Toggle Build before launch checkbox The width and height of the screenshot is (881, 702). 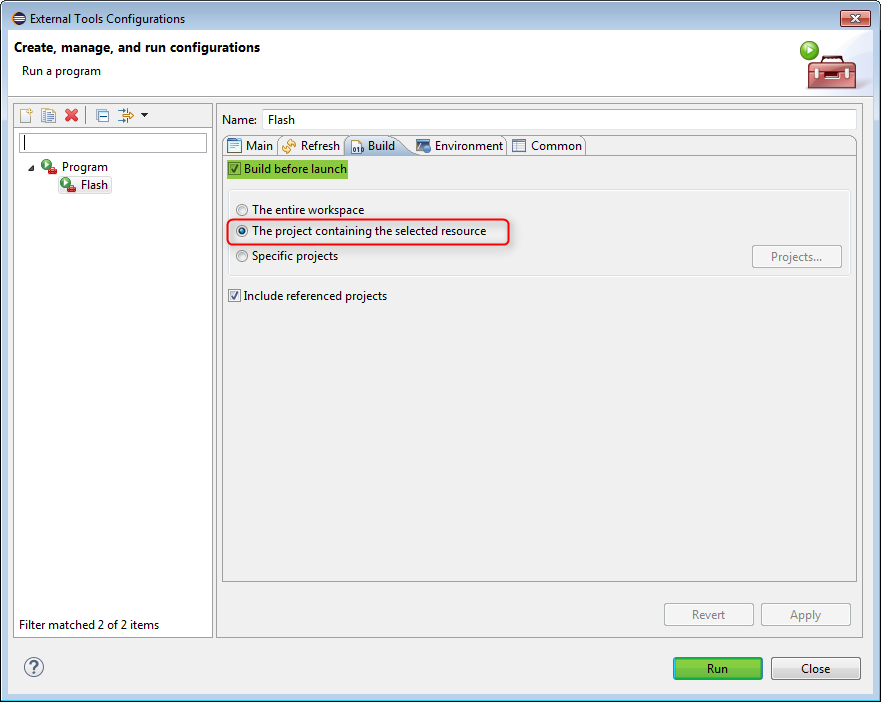pos(234,169)
